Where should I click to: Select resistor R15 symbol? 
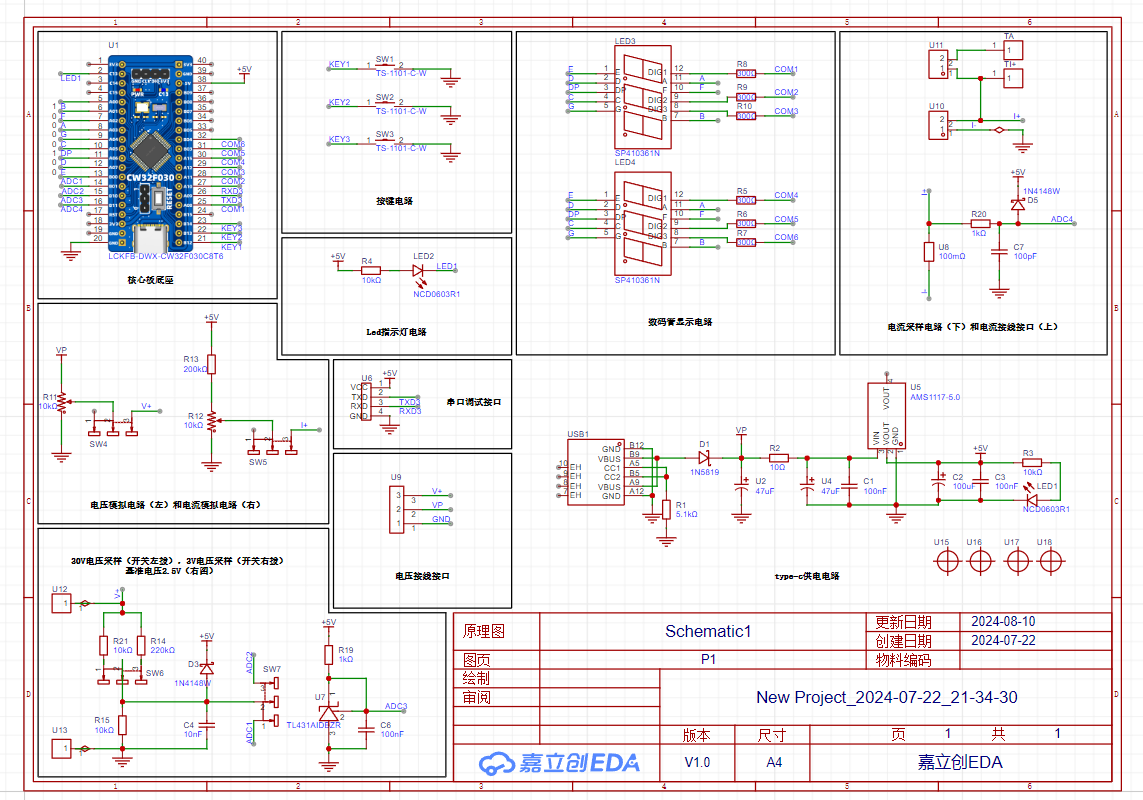click(x=122, y=725)
